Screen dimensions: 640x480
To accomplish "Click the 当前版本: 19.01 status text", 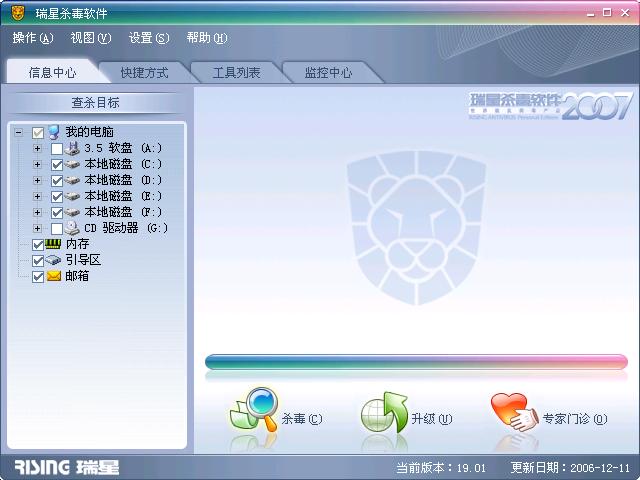I will (x=441, y=467).
